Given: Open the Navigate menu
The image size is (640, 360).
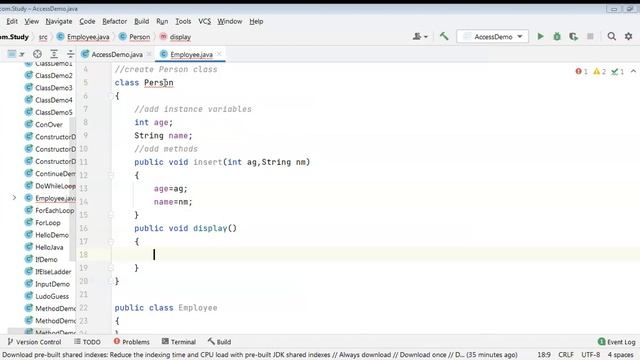Looking at the screenshot, I should [x=59, y=21].
